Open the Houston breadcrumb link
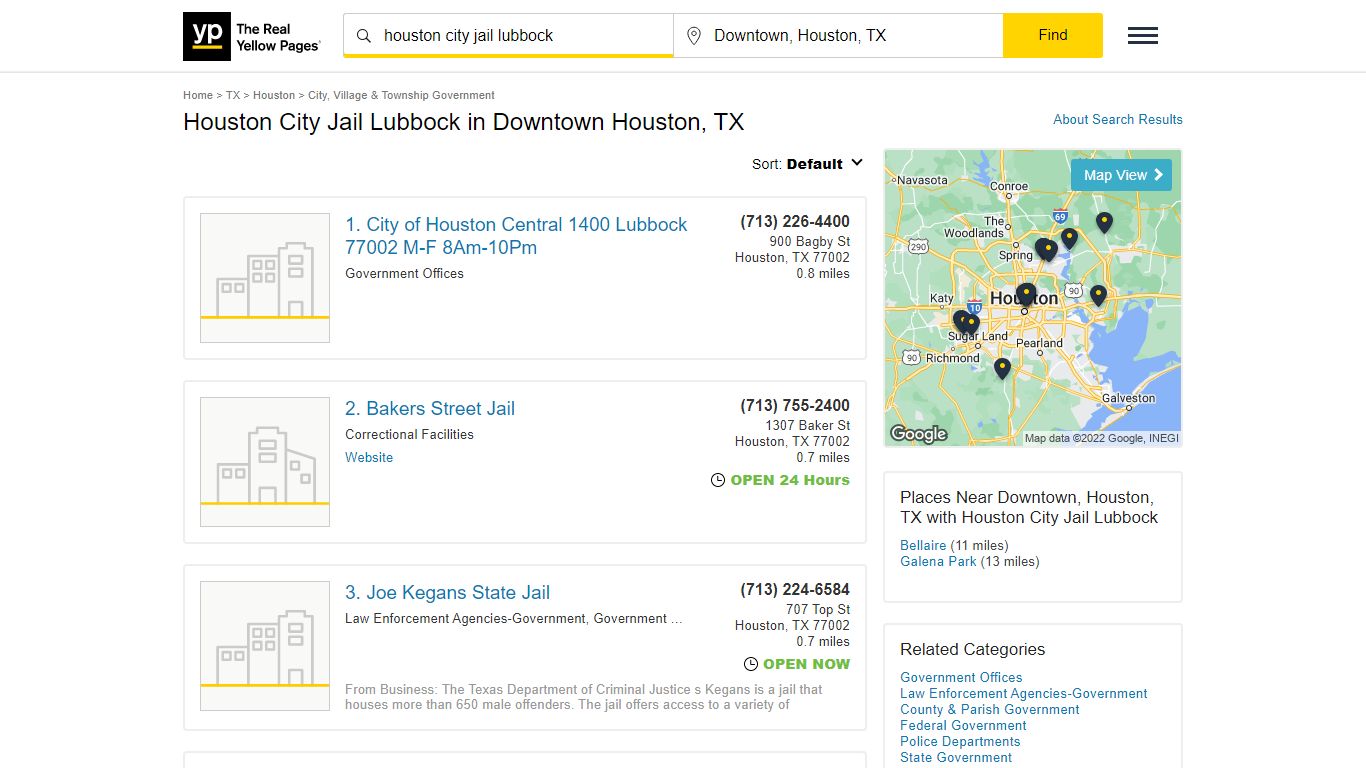Screen dimensions: 1366x768 coord(274,95)
